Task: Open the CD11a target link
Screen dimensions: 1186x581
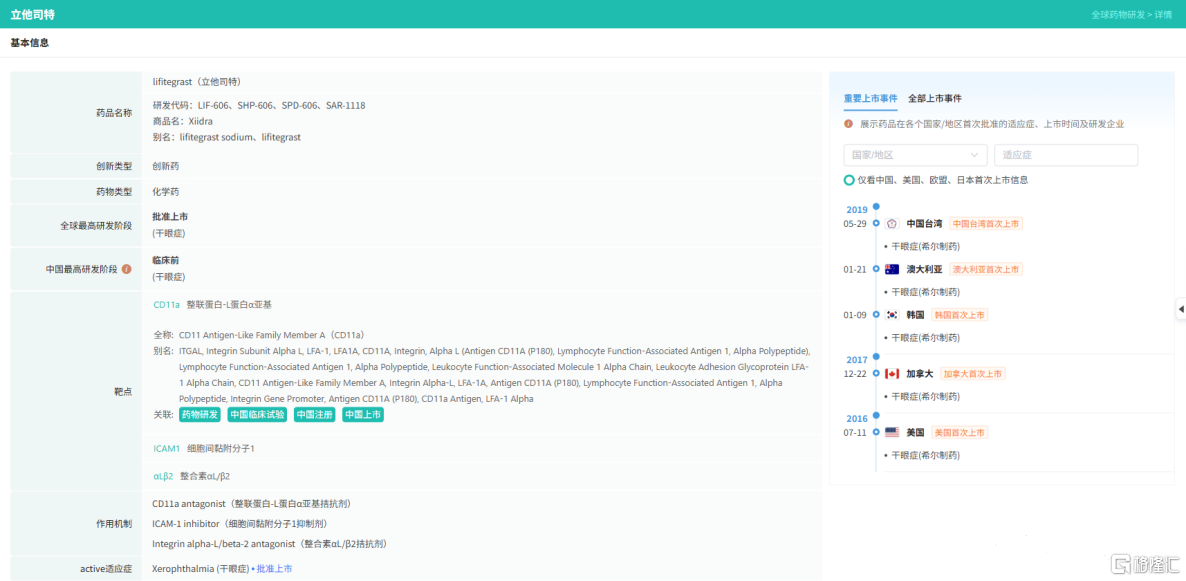Action: click(166, 304)
